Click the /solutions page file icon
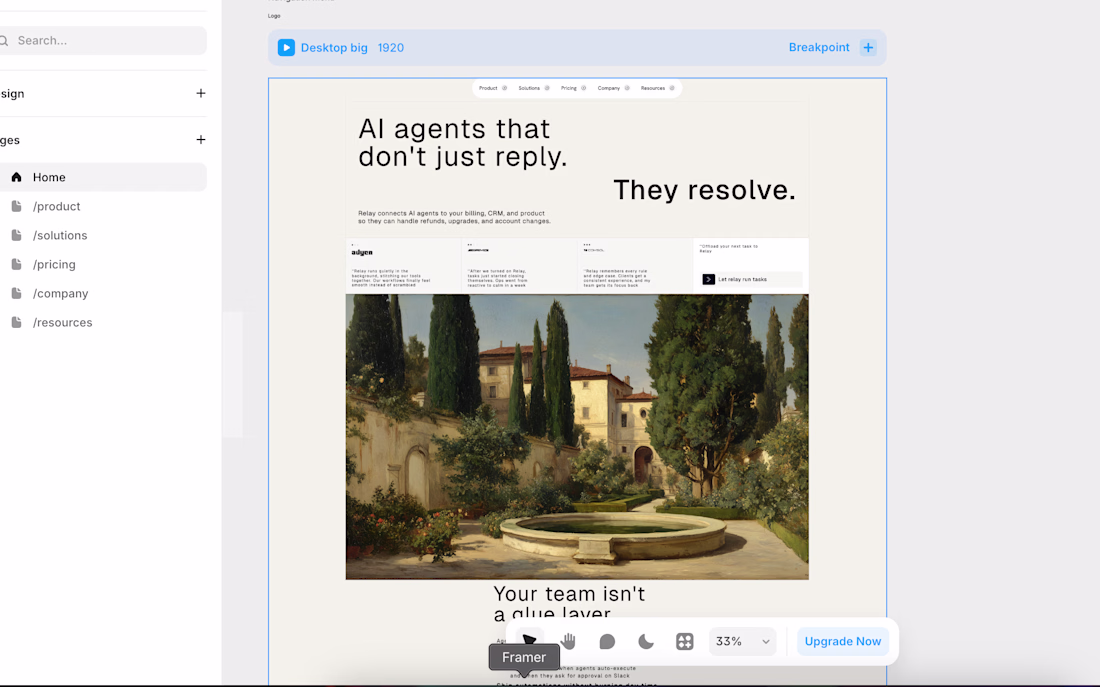 pyautogui.click(x=16, y=235)
